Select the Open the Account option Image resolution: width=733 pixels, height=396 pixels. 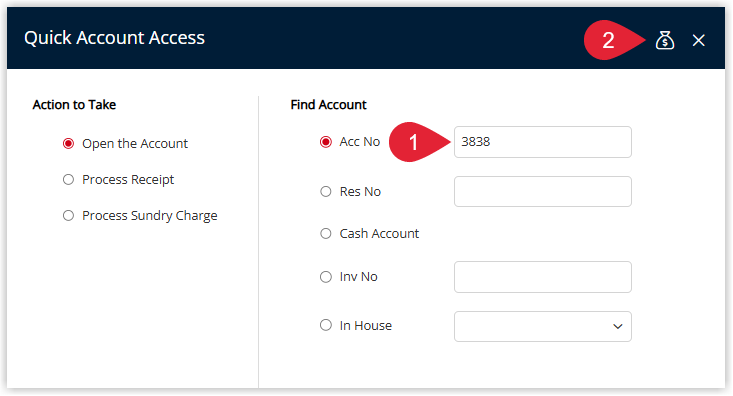[68, 144]
